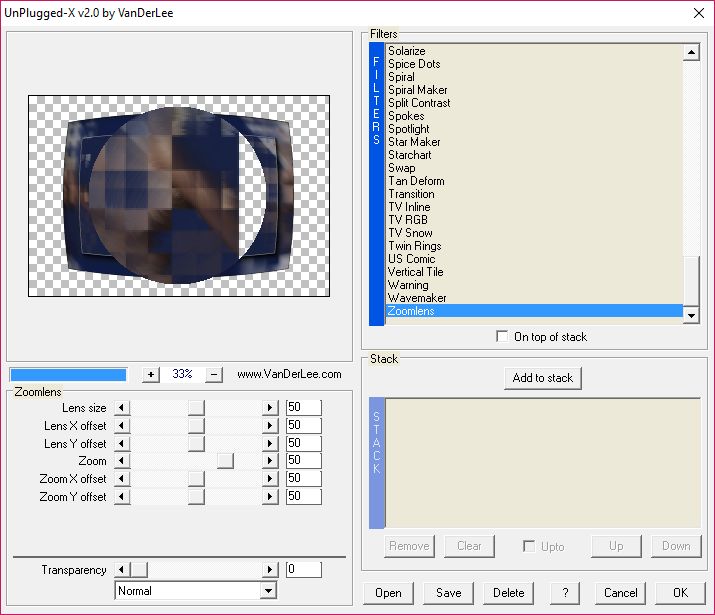Click the zoom in plus button
This screenshot has height=615, width=715.
pos(150,375)
